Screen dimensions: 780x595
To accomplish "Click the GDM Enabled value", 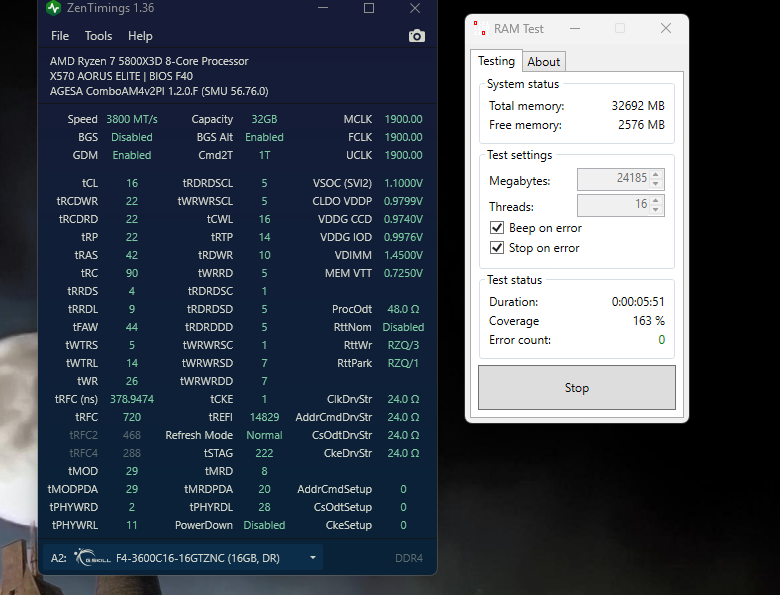I will pos(132,155).
